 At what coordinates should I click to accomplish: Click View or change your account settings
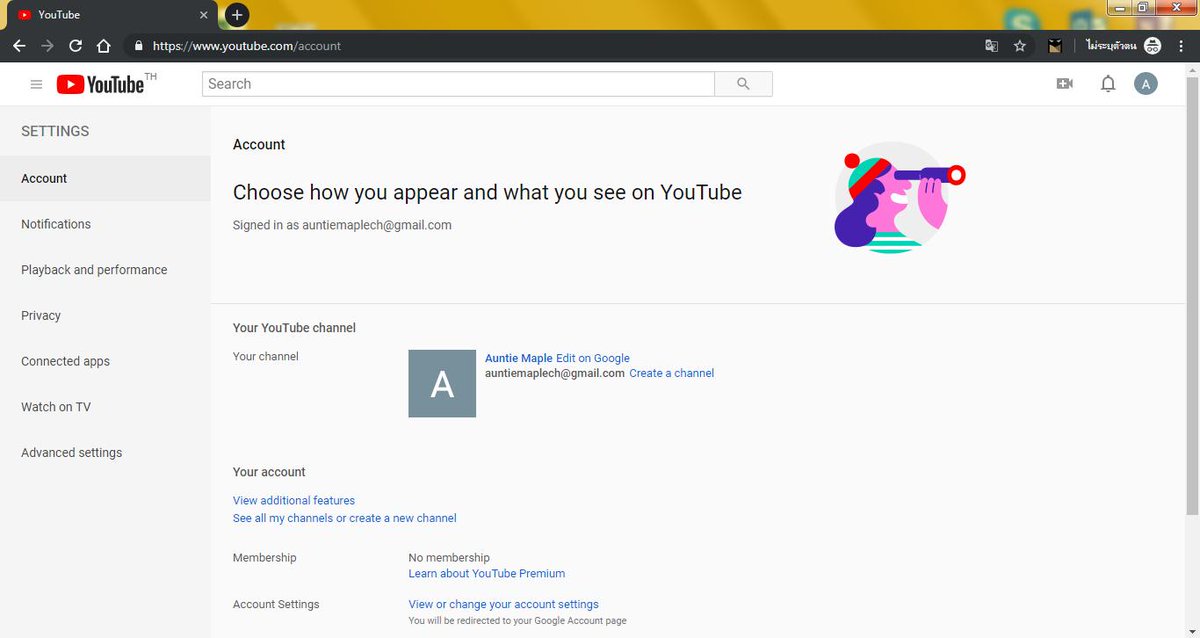503,604
